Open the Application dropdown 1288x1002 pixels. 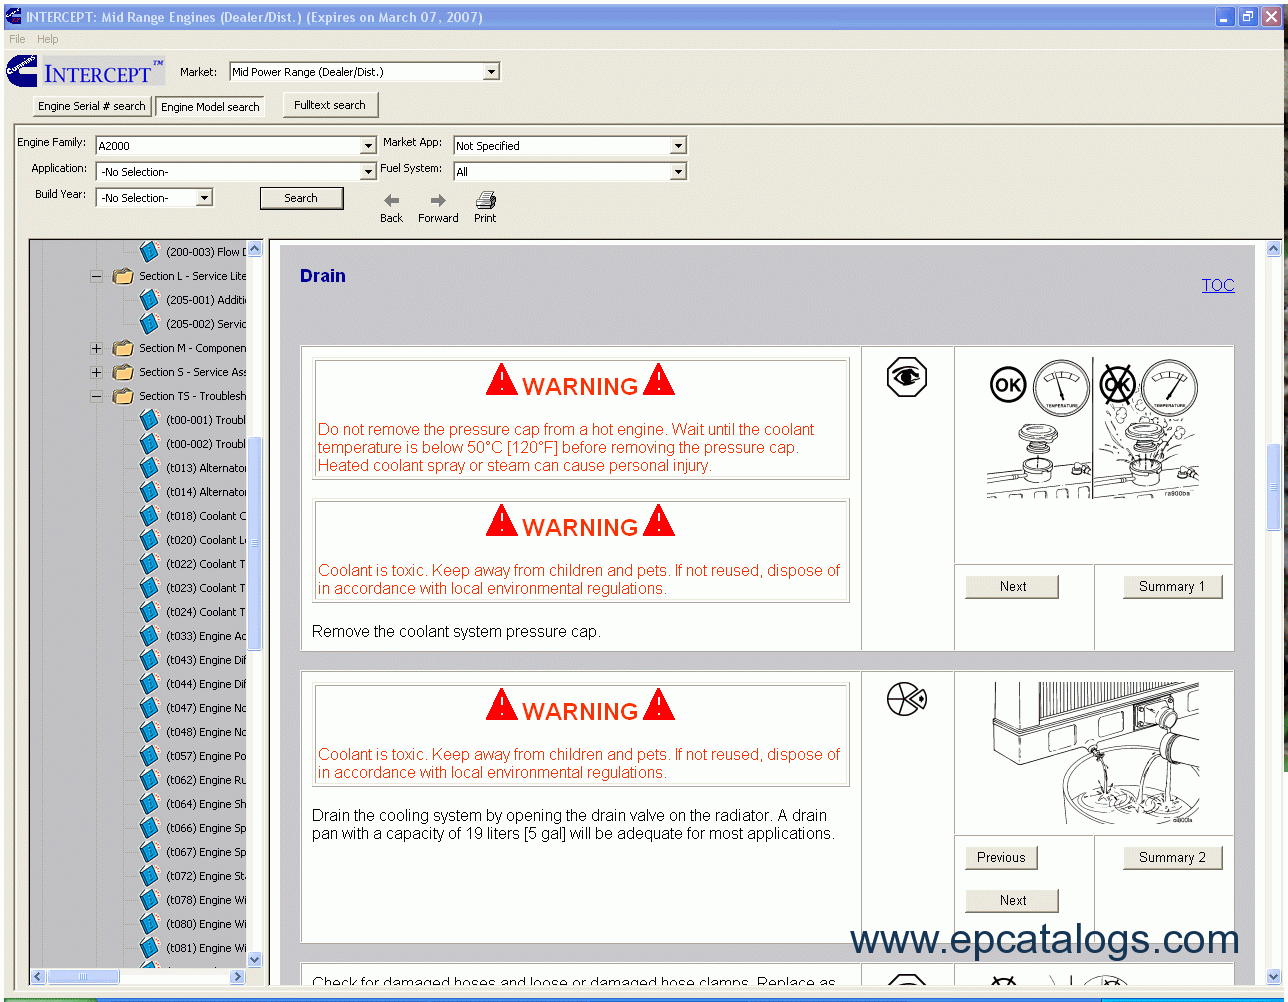[x=368, y=172]
